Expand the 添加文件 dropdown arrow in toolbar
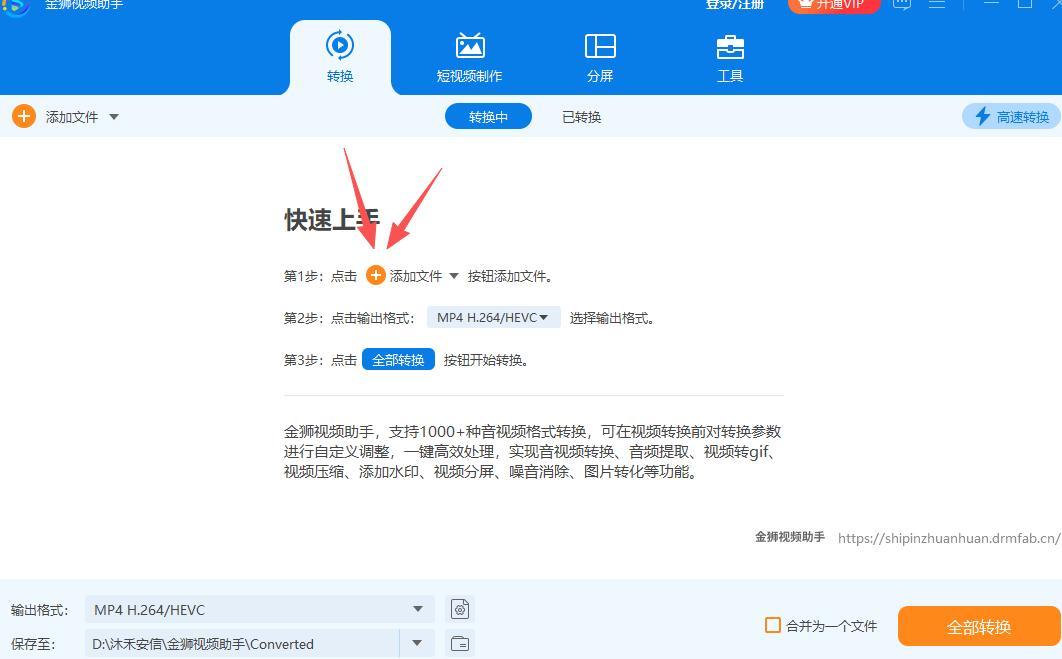1062x659 pixels. (114, 116)
